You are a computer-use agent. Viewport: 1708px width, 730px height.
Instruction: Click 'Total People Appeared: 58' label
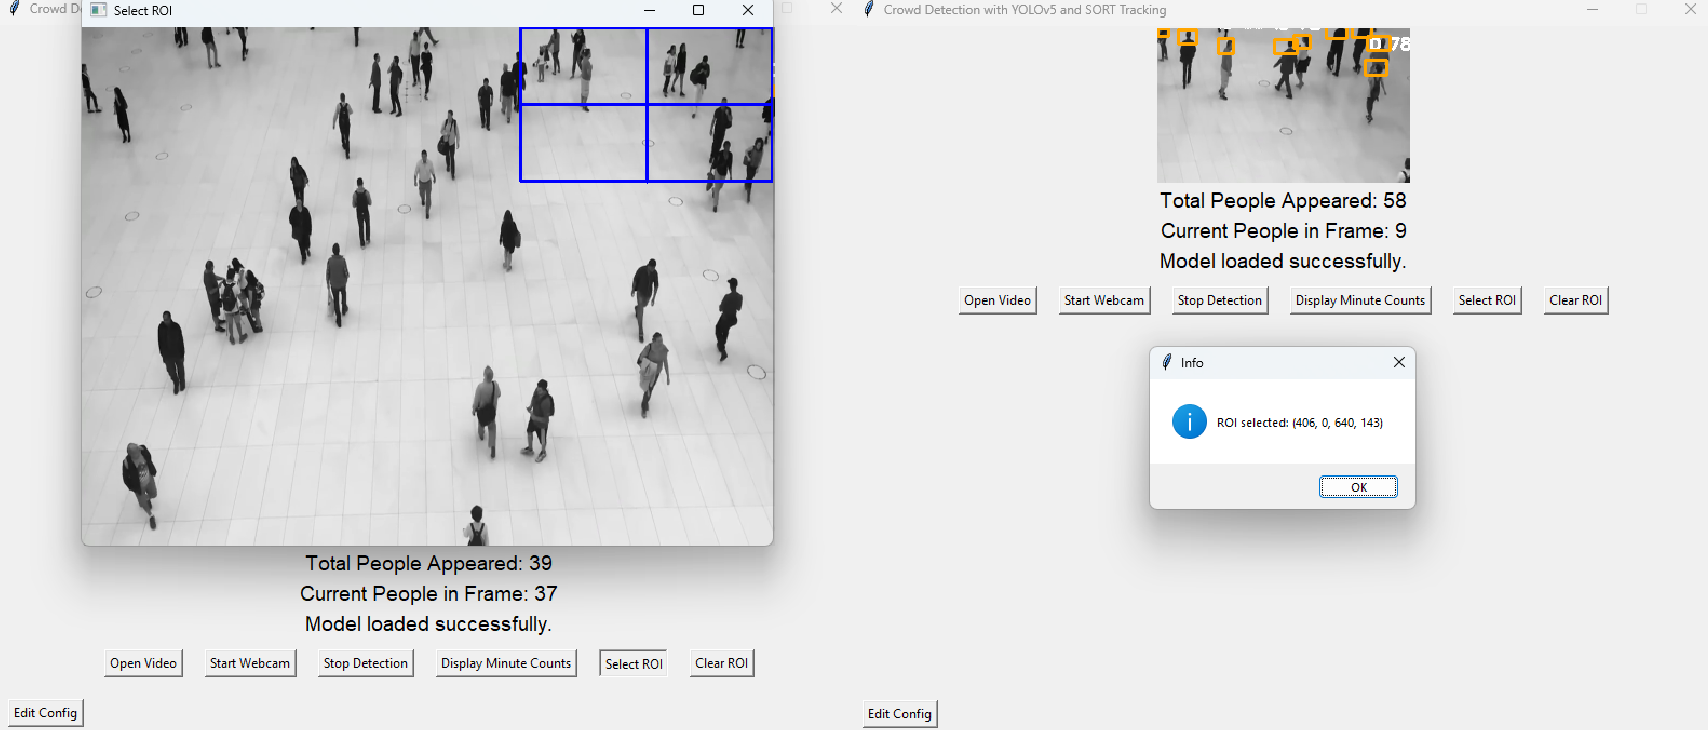pos(1283,201)
